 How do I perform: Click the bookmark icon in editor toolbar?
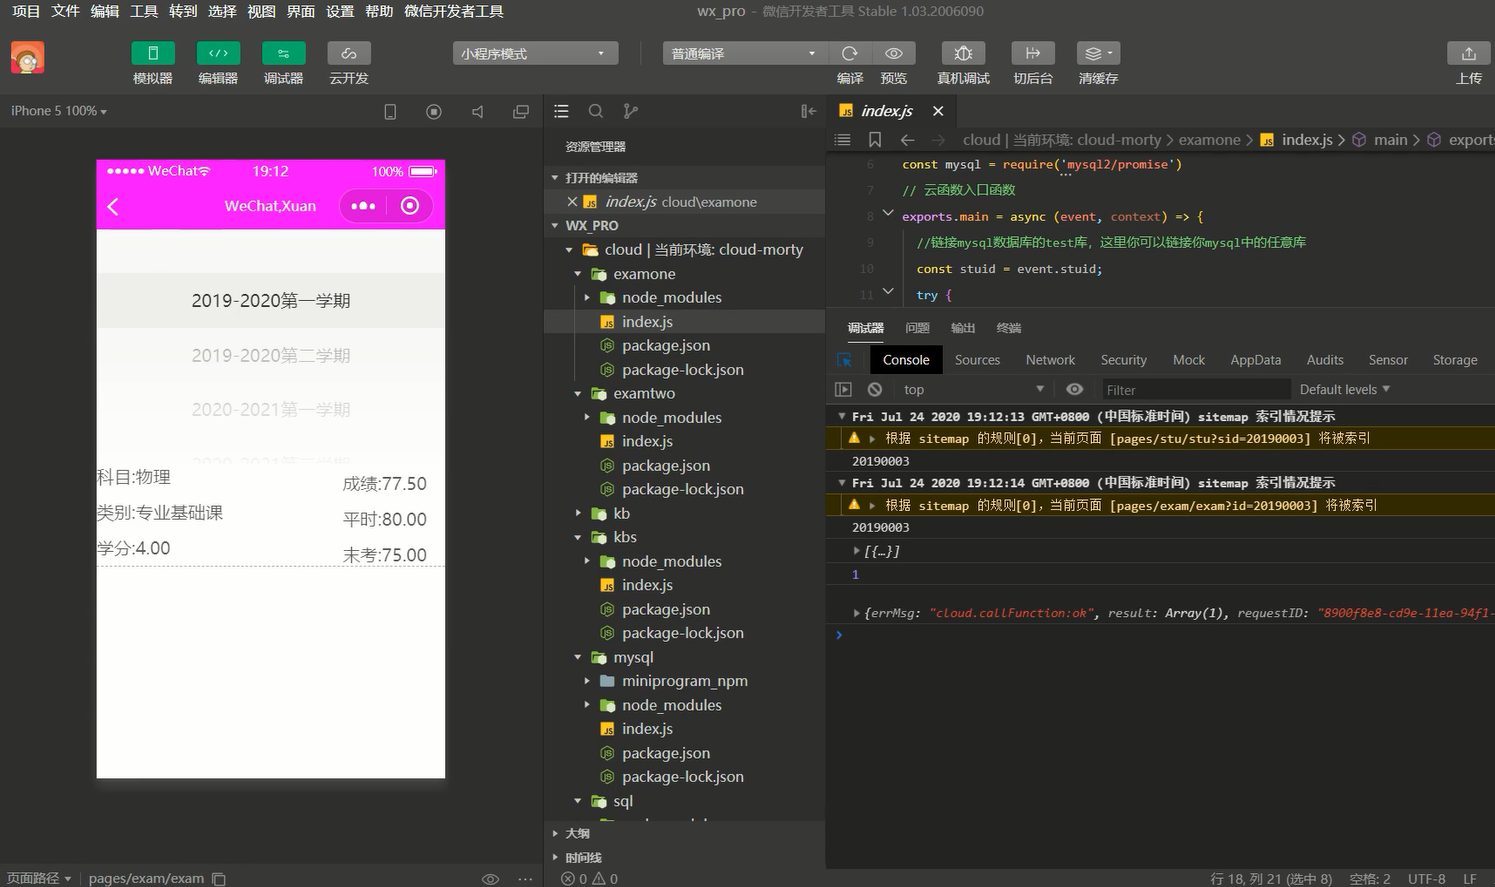tap(875, 140)
